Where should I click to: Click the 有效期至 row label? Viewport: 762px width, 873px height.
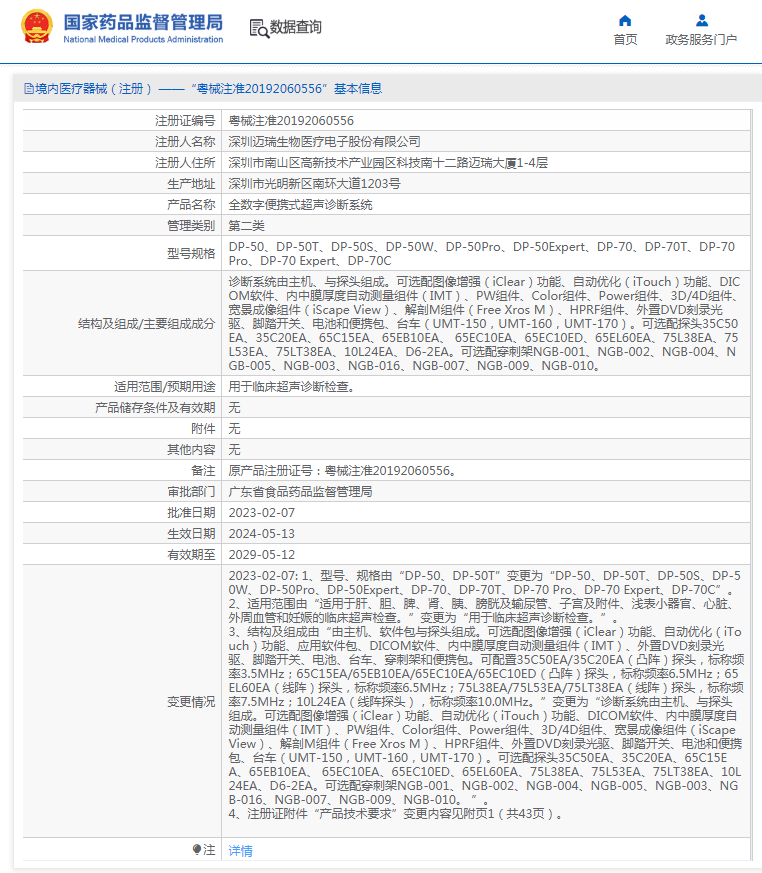click(191, 555)
